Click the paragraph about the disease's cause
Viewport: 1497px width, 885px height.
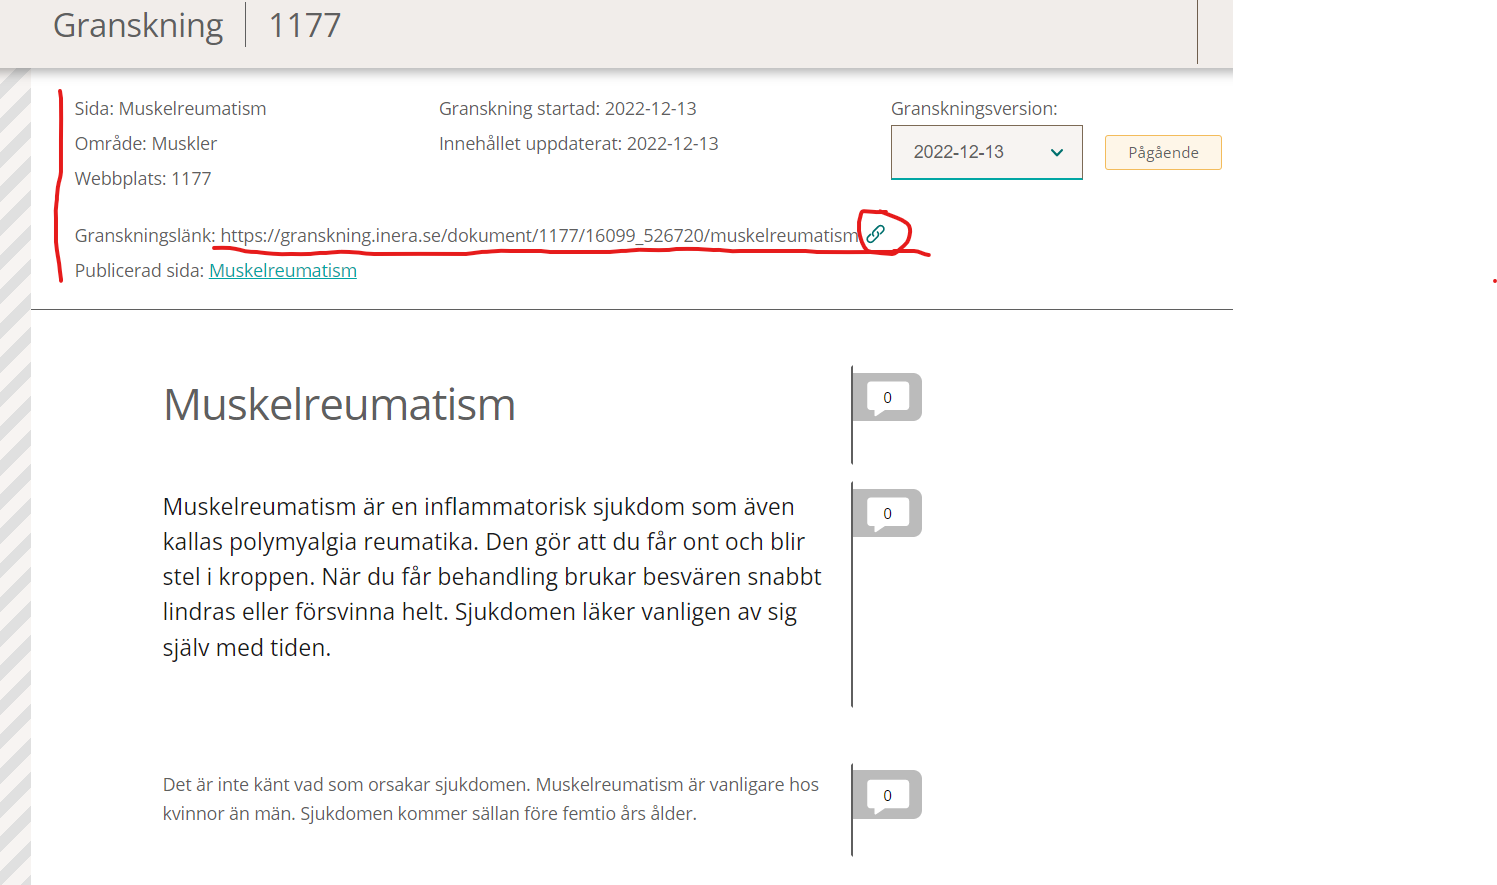point(490,799)
